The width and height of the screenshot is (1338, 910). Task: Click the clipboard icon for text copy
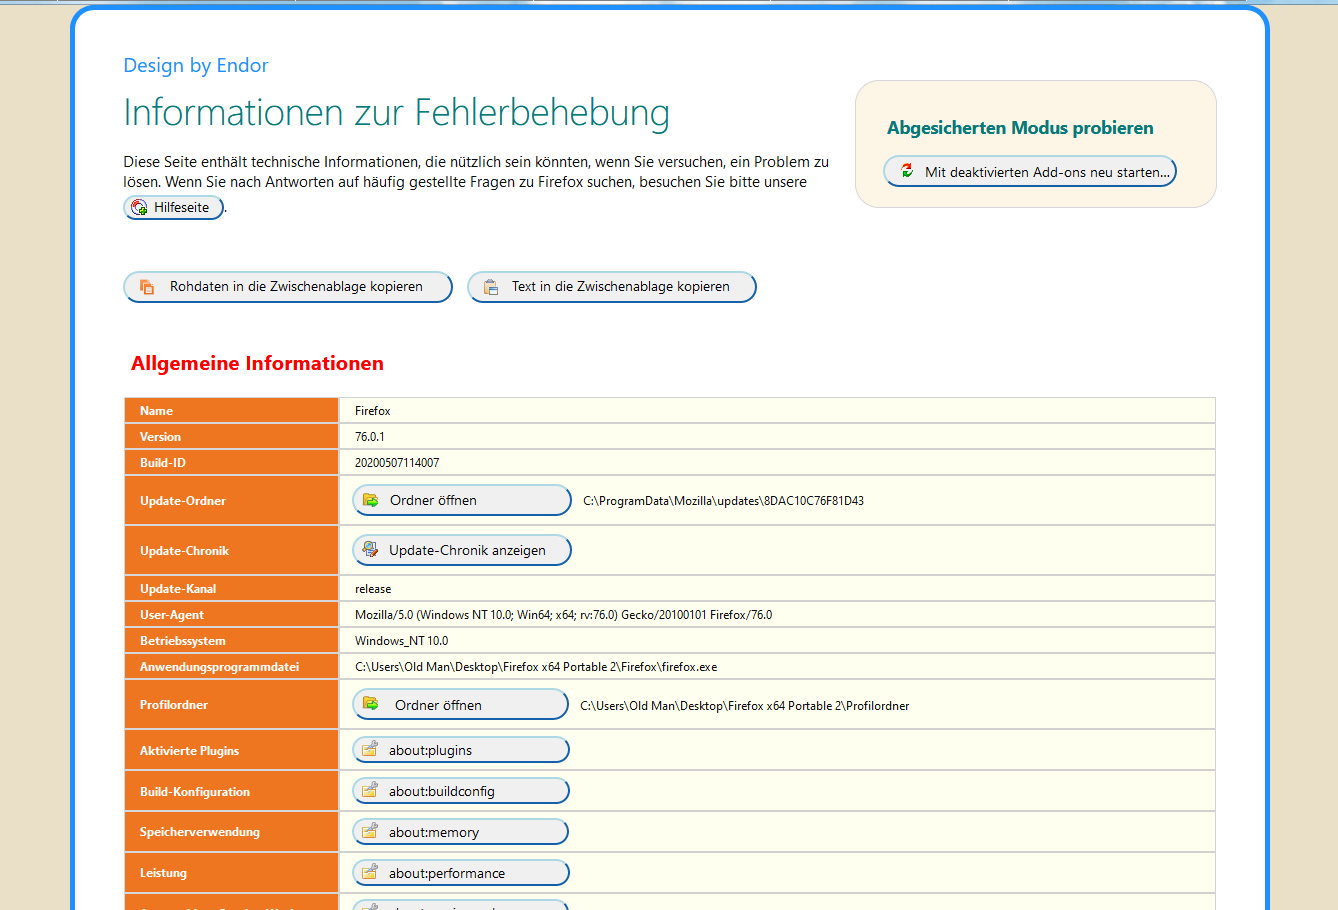click(491, 287)
